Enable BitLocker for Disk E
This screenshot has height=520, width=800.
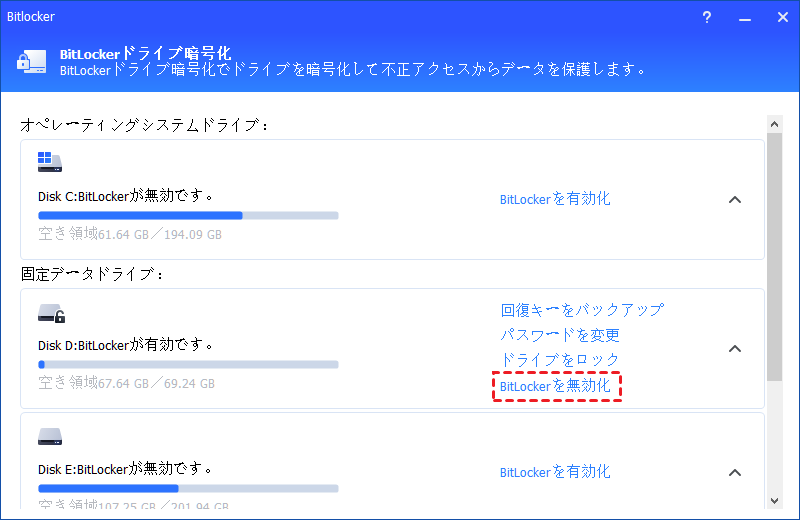[555, 472]
